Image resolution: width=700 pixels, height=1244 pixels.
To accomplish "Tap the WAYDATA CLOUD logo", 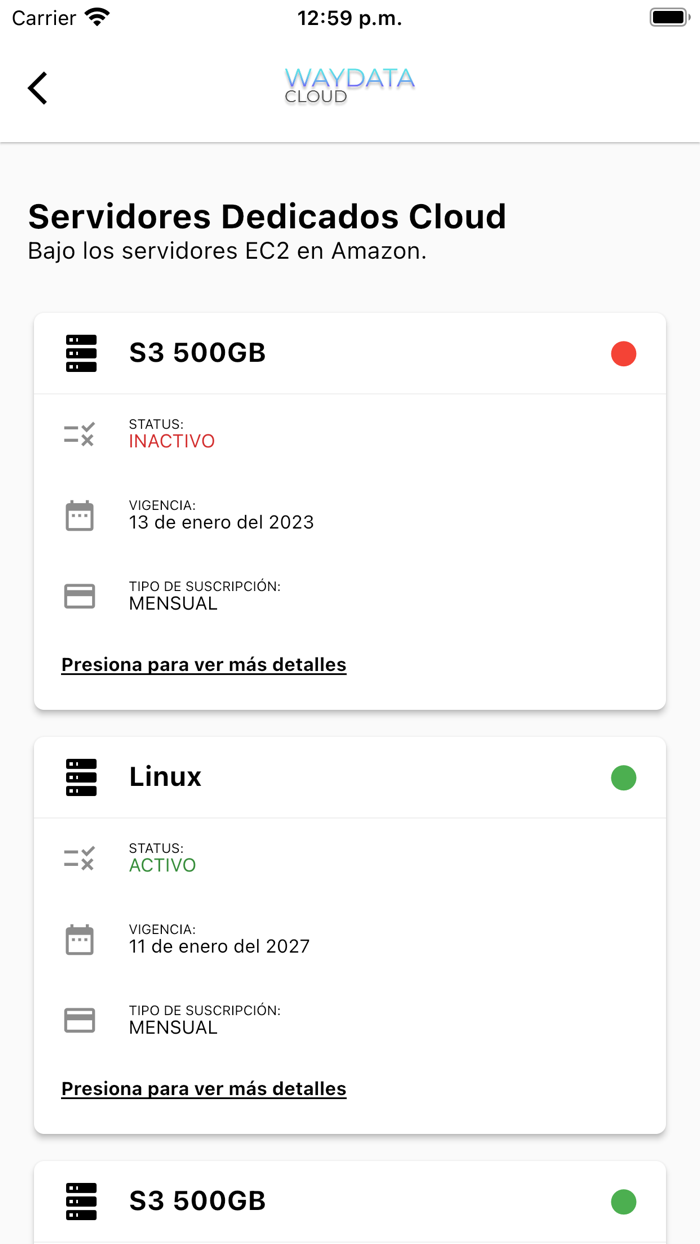I will [x=349, y=87].
